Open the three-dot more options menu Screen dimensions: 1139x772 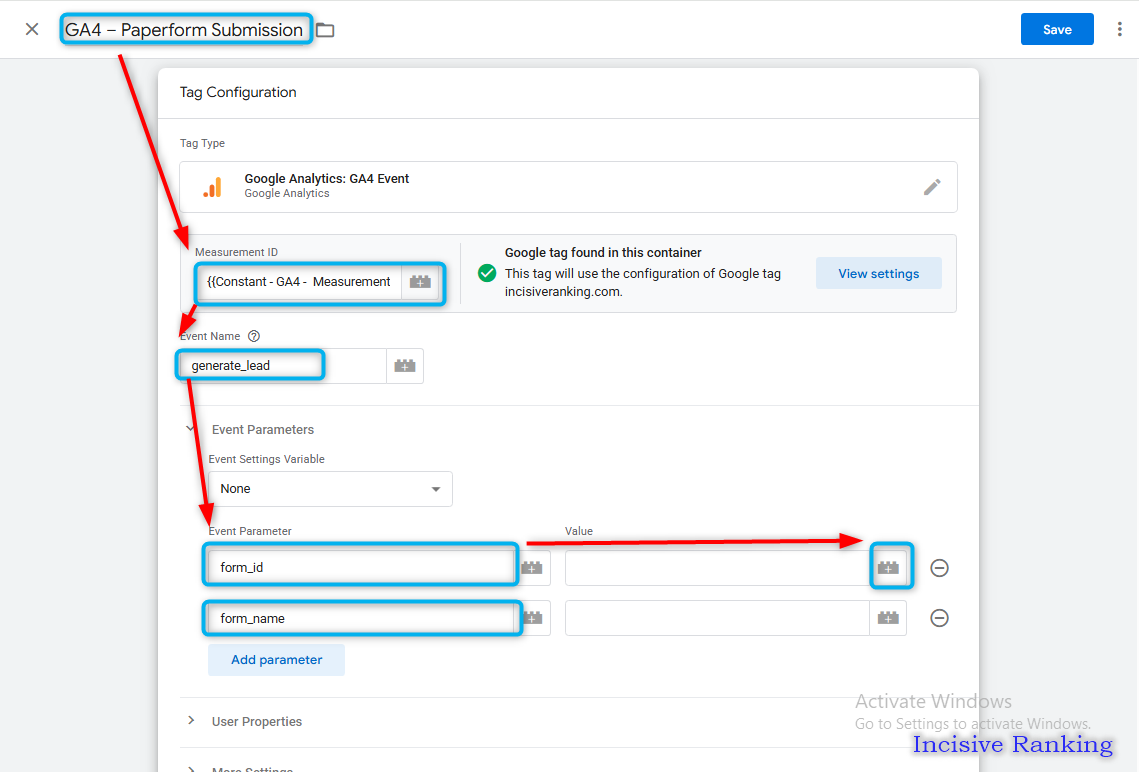pos(1119,29)
